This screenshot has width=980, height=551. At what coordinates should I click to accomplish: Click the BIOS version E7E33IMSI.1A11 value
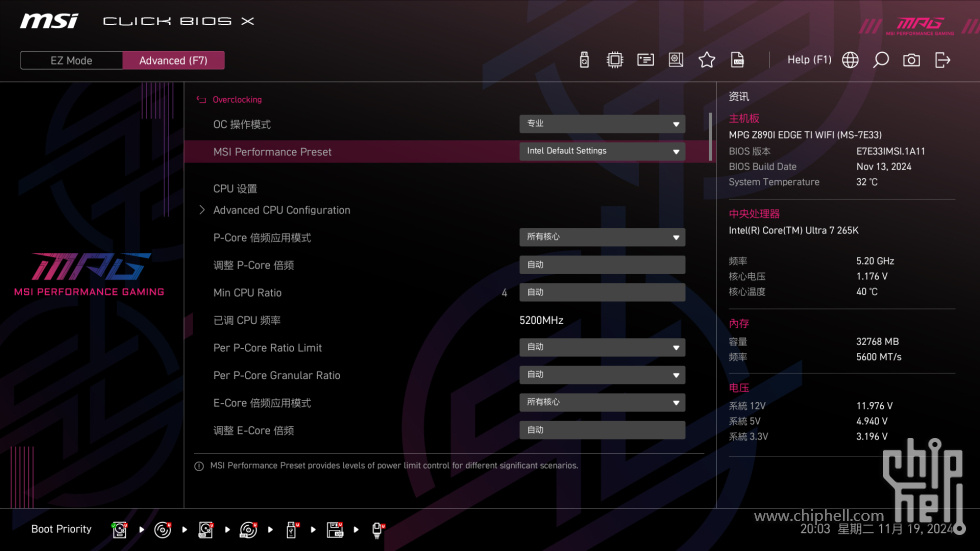tap(890, 151)
